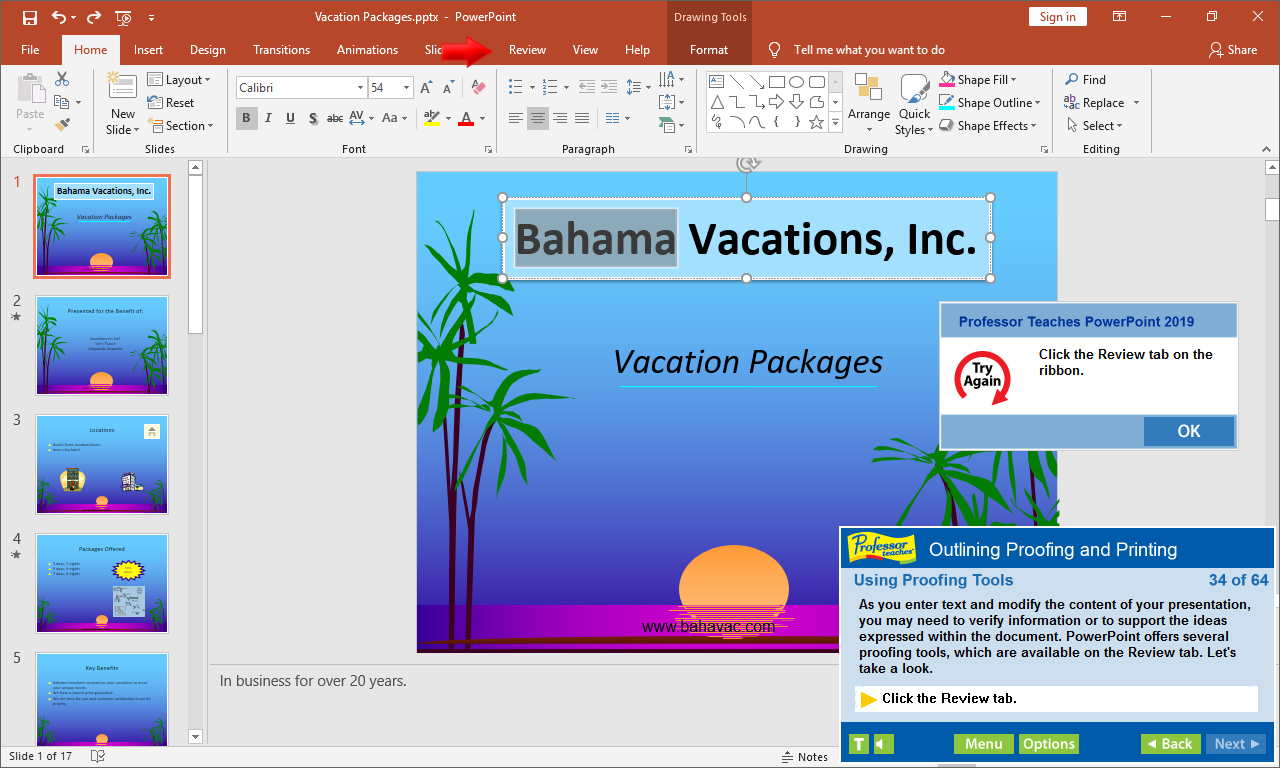Click the Clear All Formatting icon

(477, 88)
